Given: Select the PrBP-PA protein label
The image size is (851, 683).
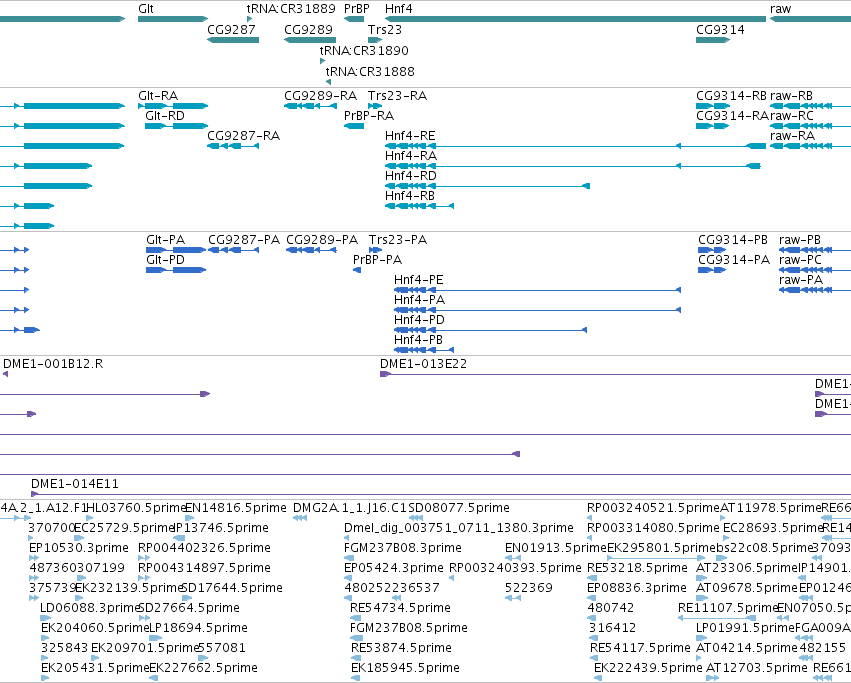Looking at the screenshot, I should tap(377, 260).
